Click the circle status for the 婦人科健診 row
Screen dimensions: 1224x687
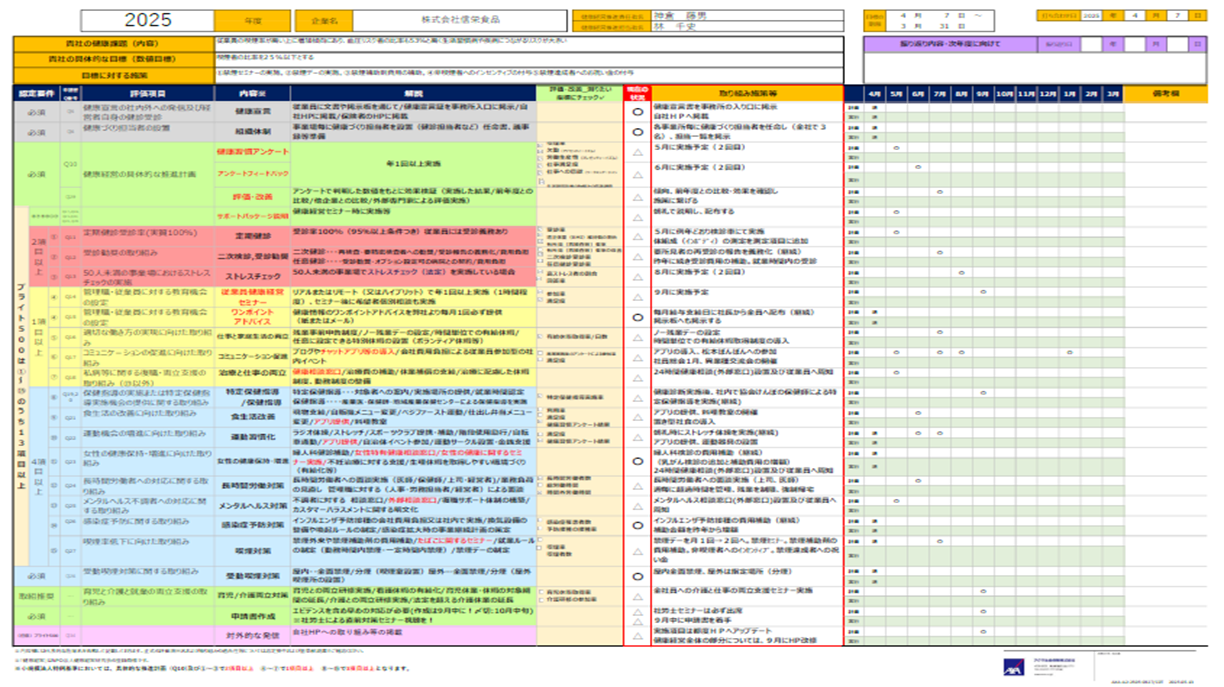pos(637,461)
